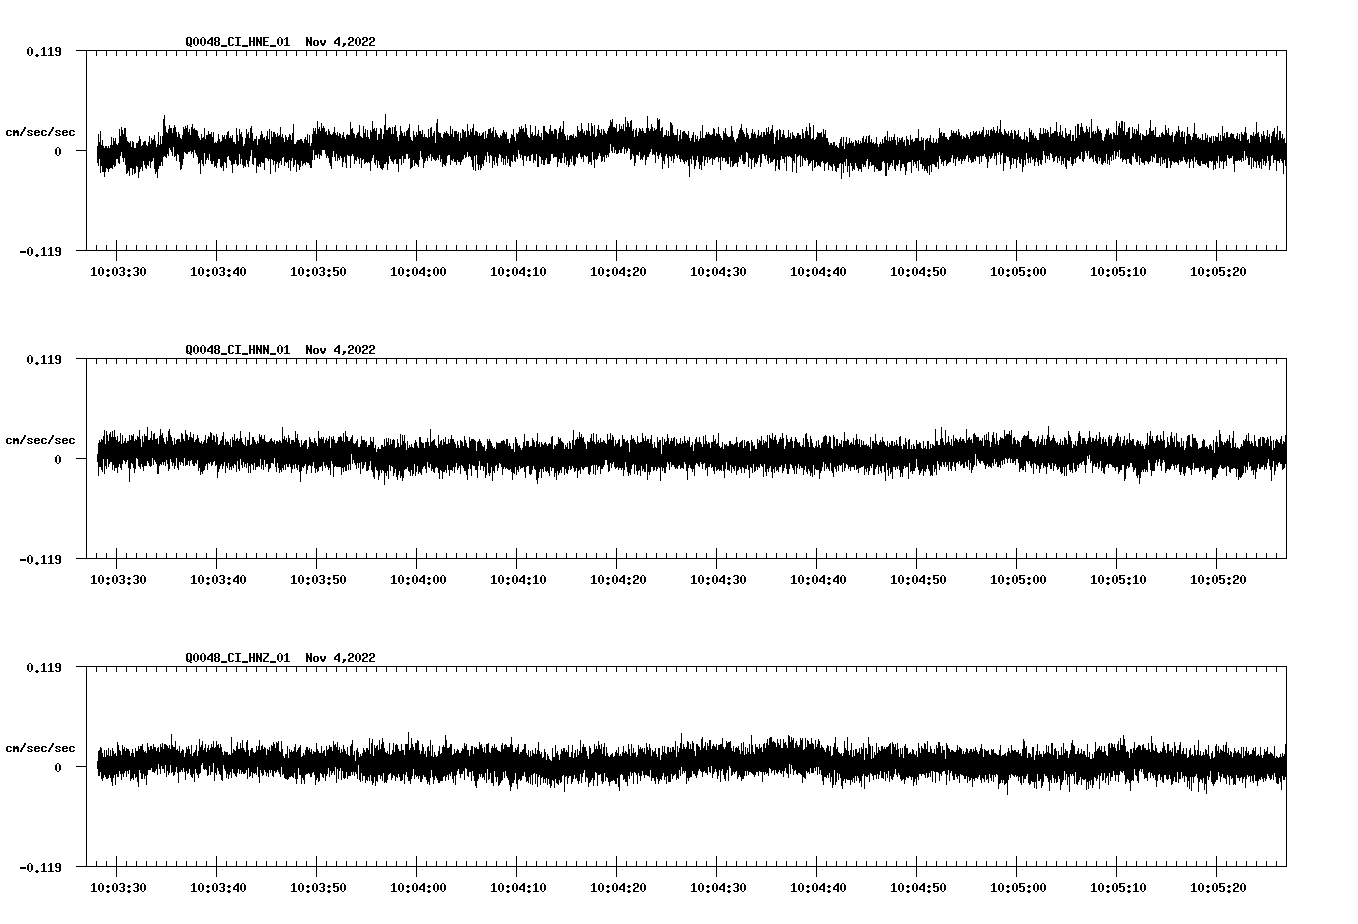Click 10:04:50 time label under HNZ plot
The height and width of the screenshot is (924, 1358).
pos(918,888)
